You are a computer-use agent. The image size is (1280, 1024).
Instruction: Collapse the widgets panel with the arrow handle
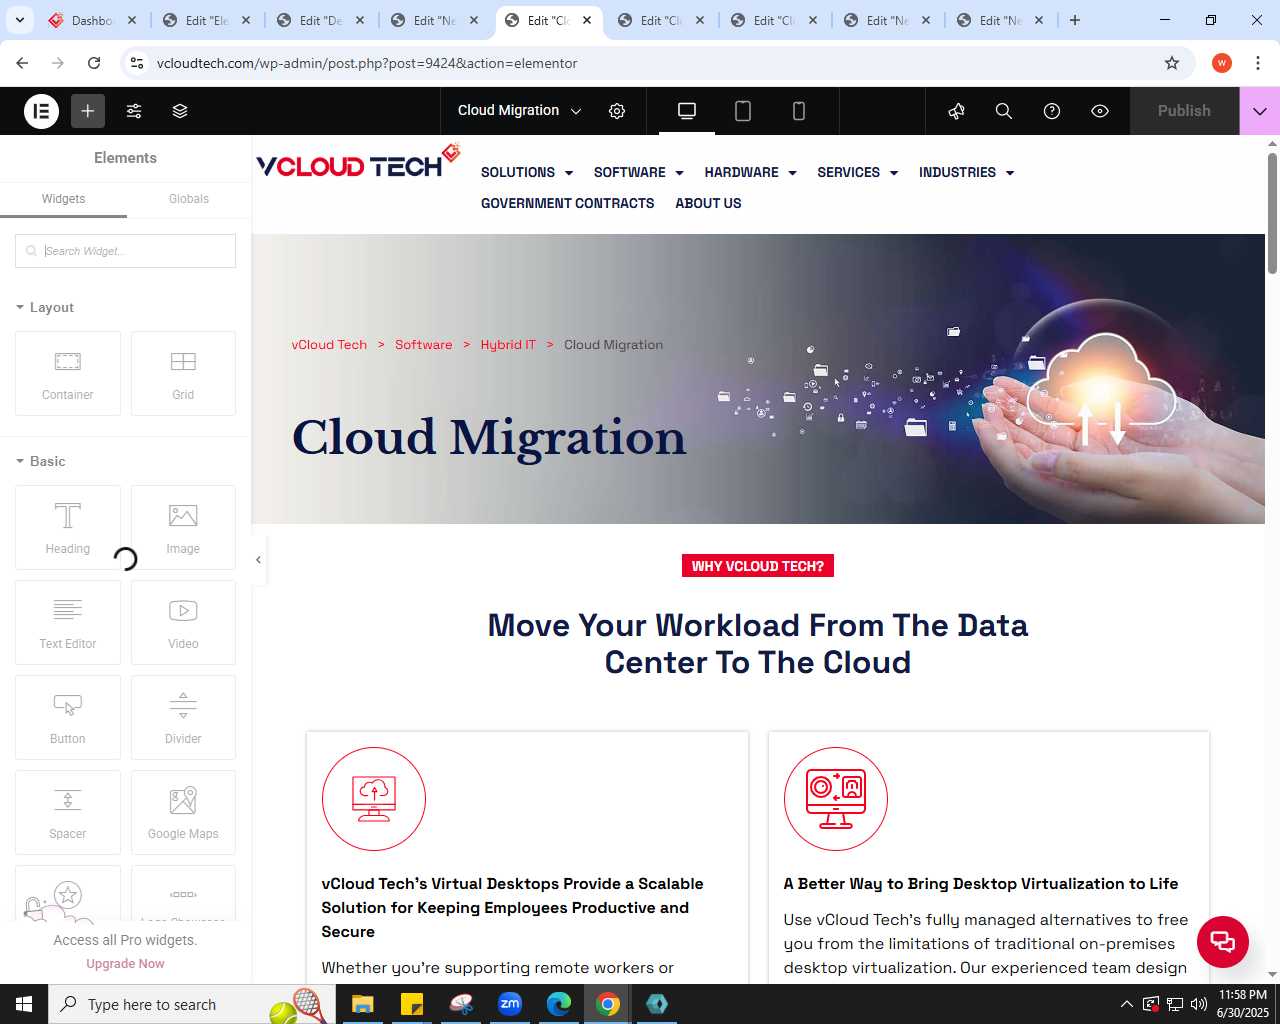point(258,560)
